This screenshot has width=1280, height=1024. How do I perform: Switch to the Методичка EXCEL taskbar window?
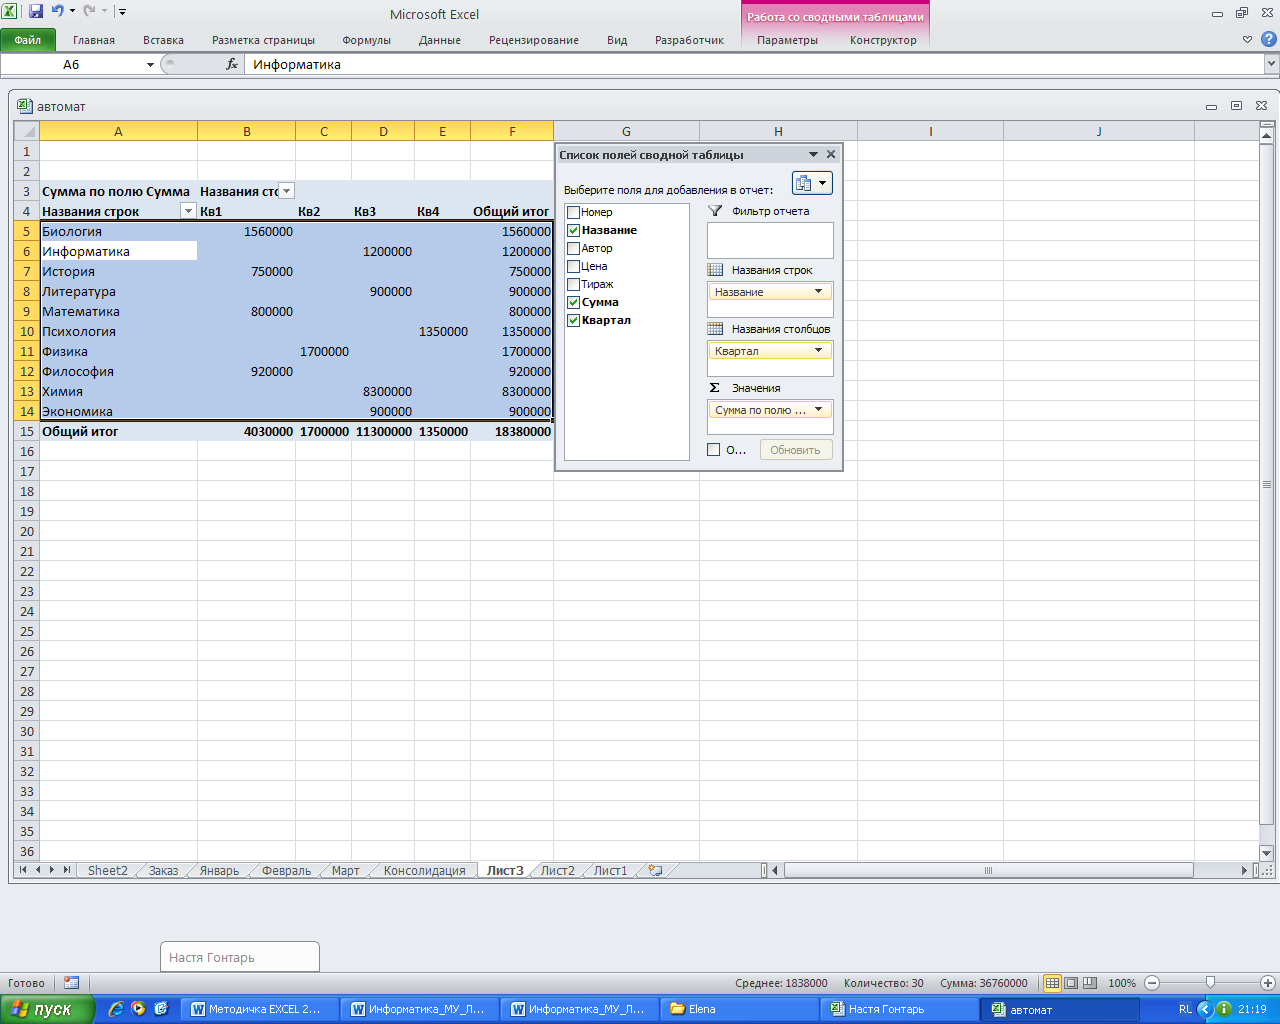coord(262,1009)
